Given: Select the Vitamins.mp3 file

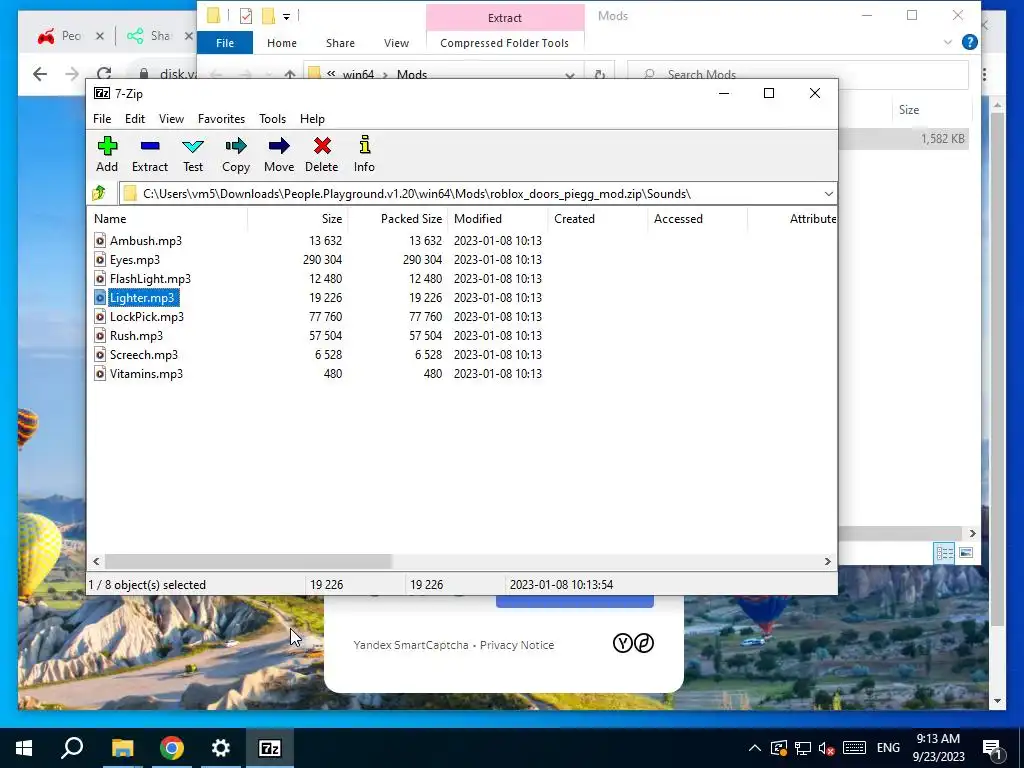Looking at the screenshot, I should coord(146,373).
